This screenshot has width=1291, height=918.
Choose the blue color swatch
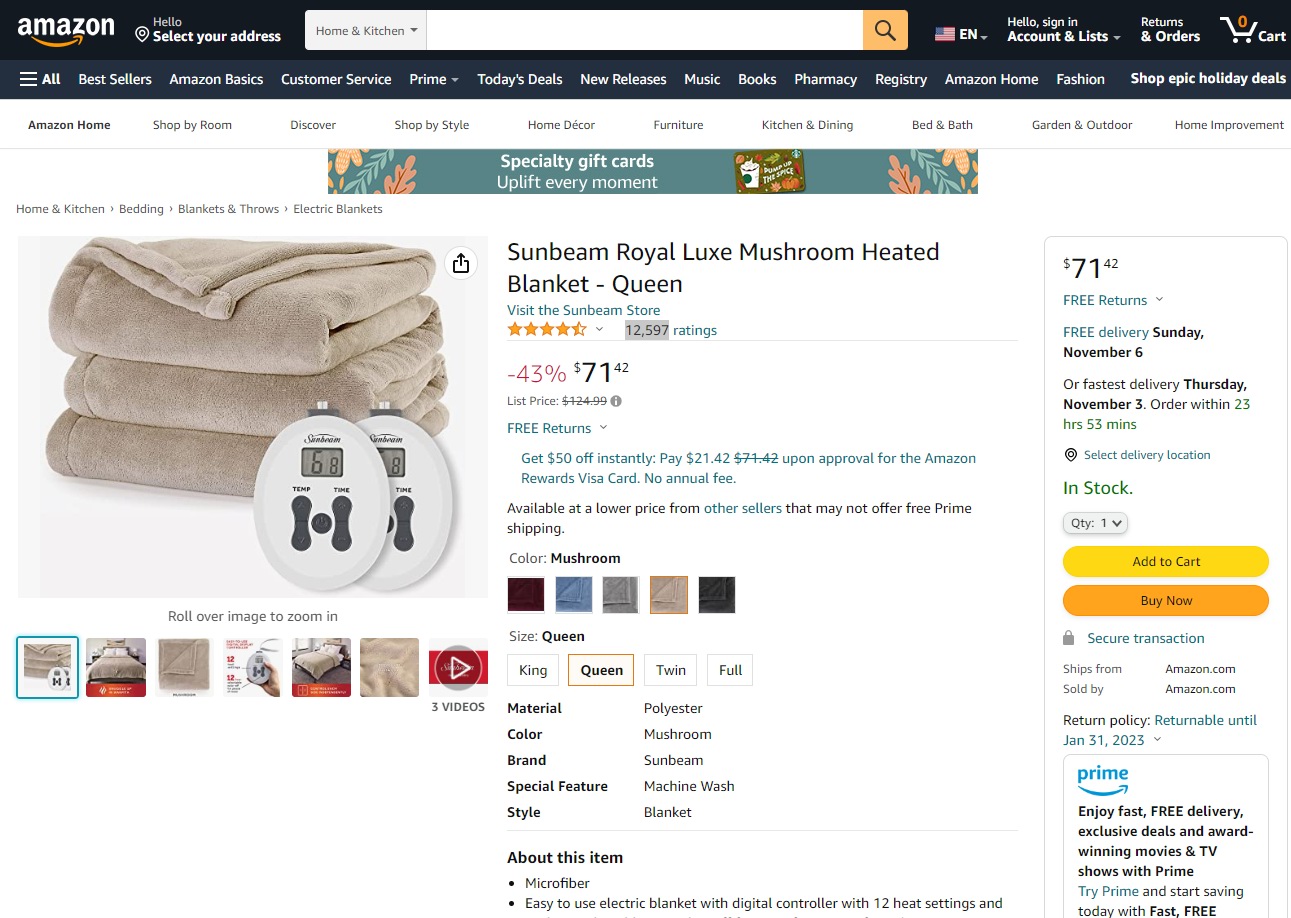[574, 595]
